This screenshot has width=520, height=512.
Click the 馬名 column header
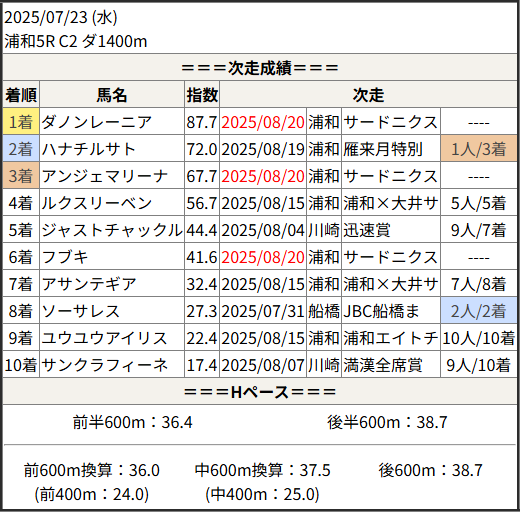(112, 95)
